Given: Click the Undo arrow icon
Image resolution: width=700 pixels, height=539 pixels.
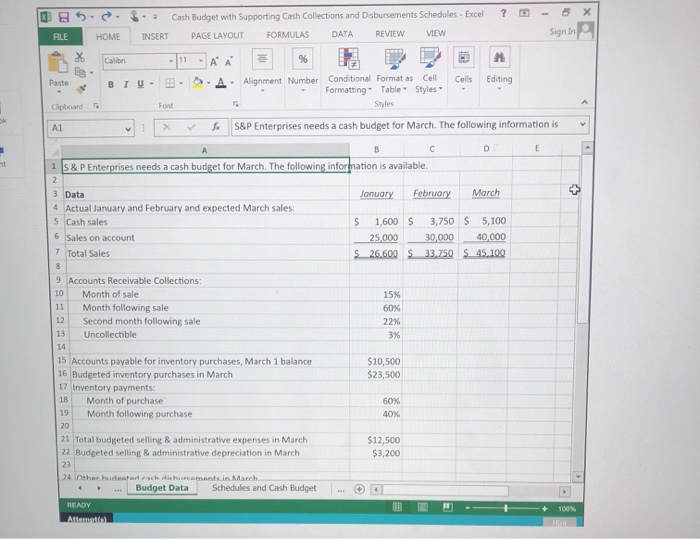Looking at the screenshot, I should 81,17.
